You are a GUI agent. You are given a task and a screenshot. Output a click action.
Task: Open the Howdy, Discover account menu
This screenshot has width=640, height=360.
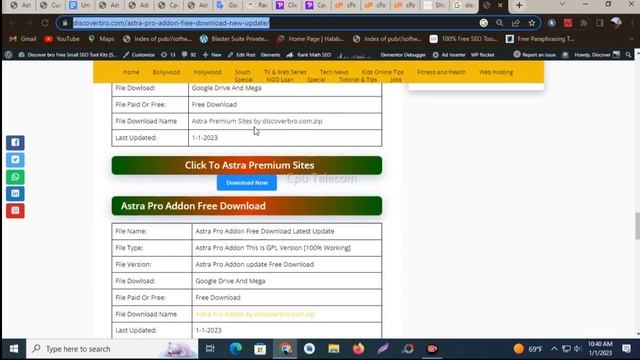pyautogui.click(x=597, y=55)
